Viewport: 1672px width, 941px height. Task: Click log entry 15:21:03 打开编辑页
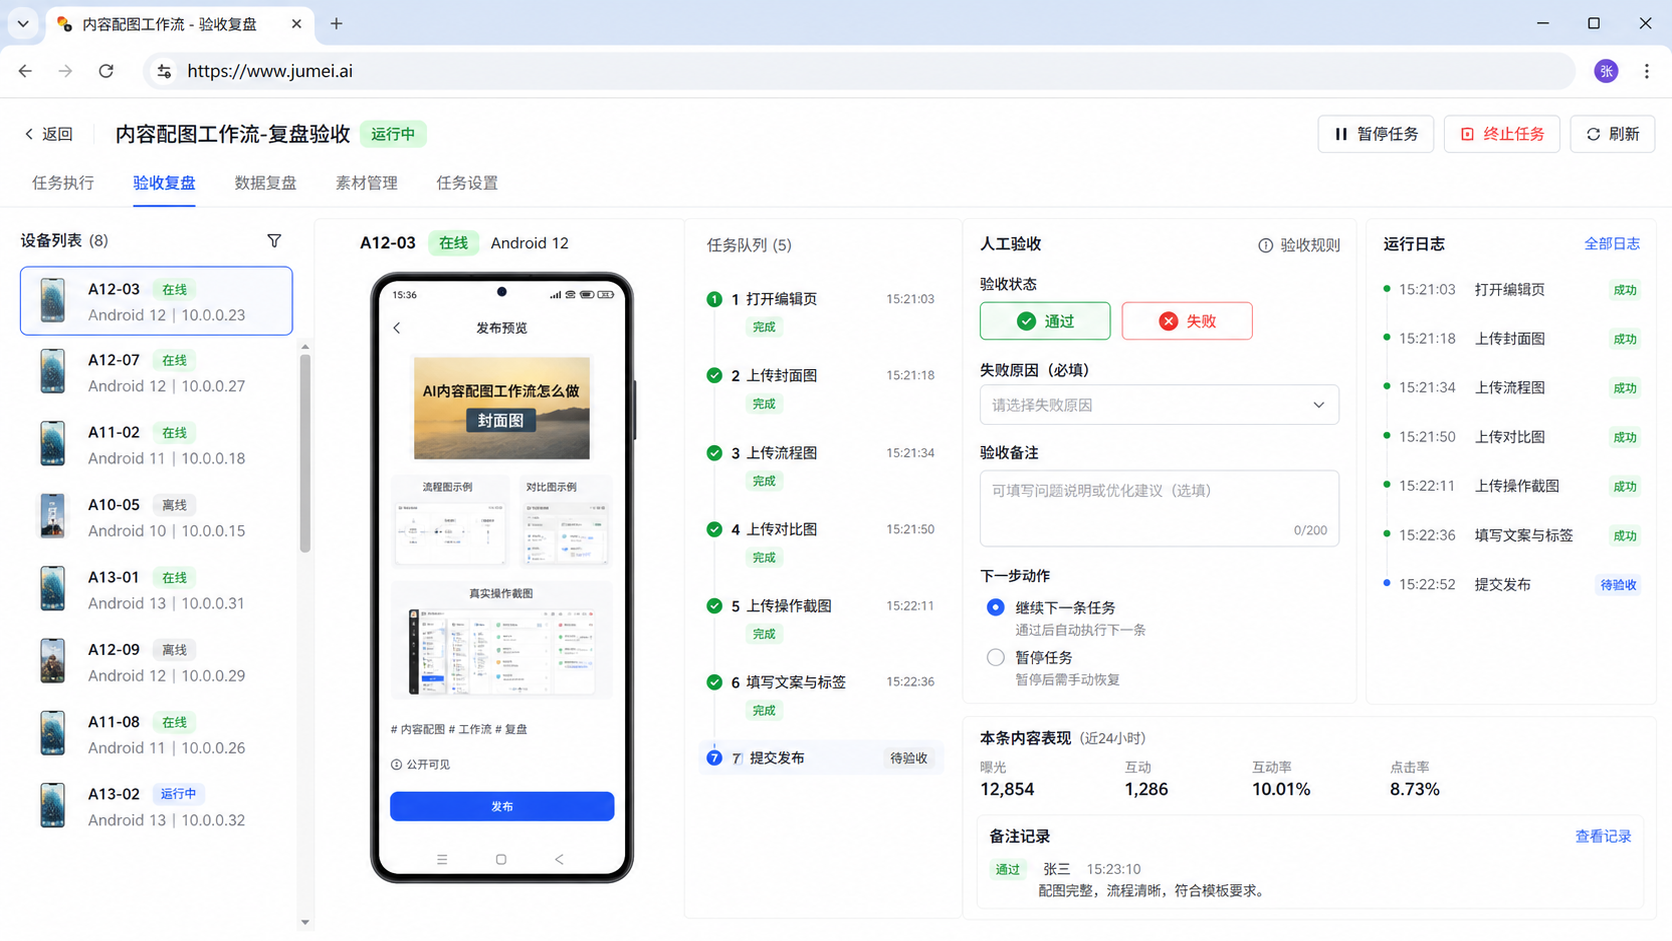click(x=1511, y=289)
